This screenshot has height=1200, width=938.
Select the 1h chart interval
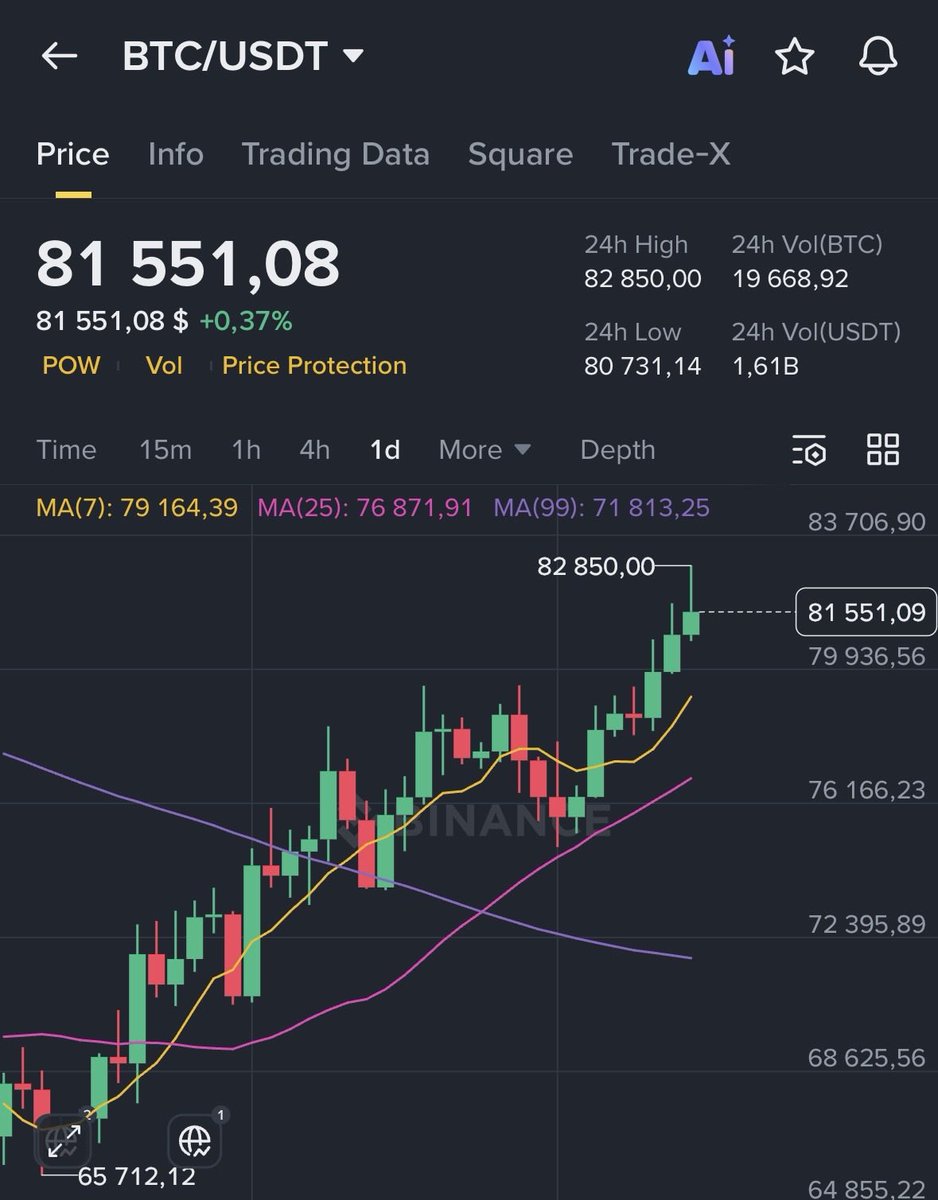[x=246, y=450]
